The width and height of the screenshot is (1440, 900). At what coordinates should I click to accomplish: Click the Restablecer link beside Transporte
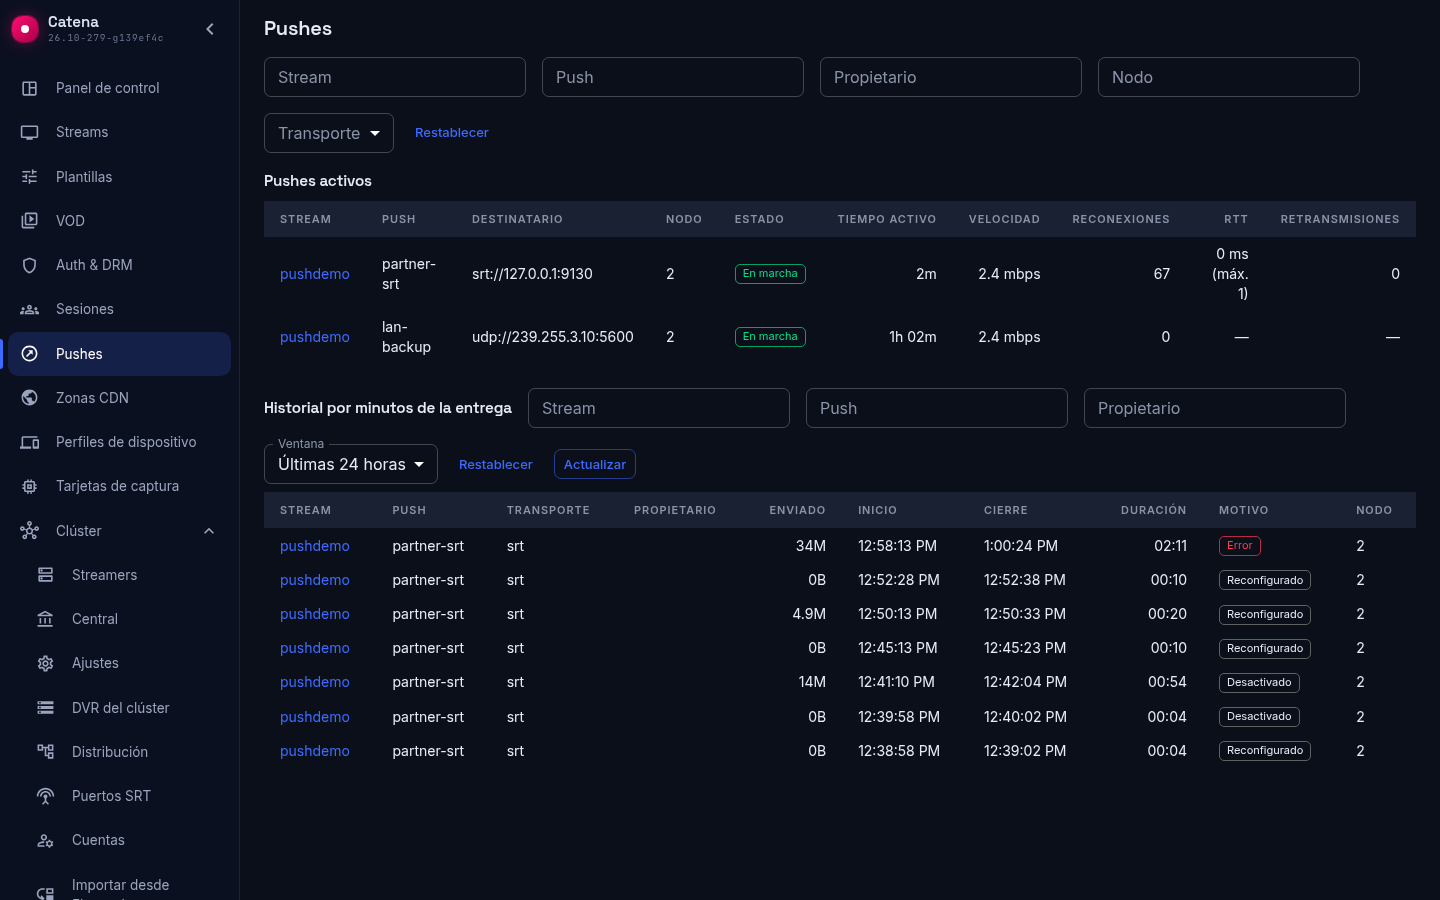(452, 133)
